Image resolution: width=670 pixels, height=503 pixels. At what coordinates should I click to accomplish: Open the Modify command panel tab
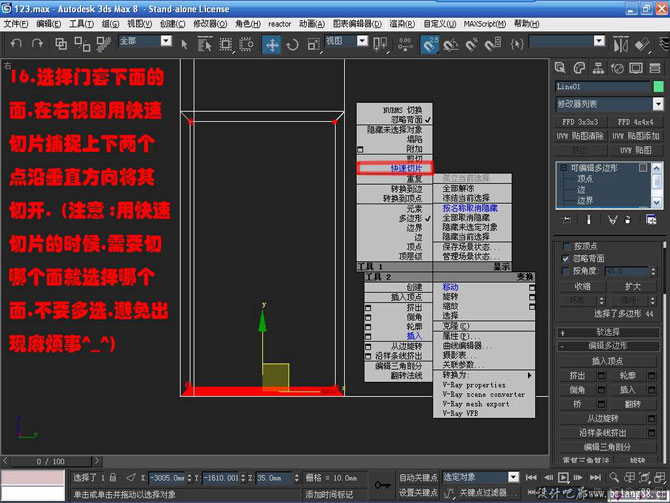point(579,68)
